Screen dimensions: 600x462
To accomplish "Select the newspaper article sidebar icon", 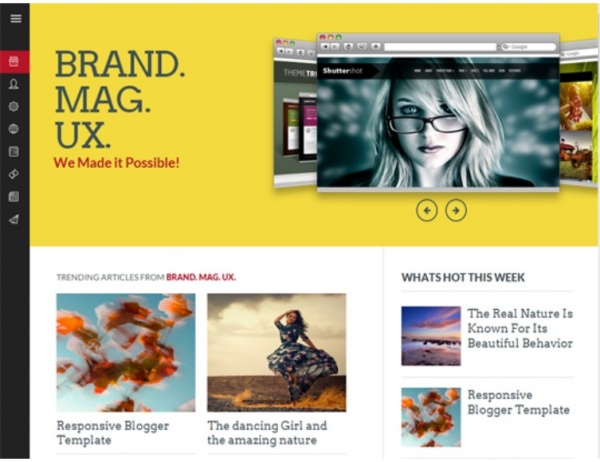I will (14, 152).
